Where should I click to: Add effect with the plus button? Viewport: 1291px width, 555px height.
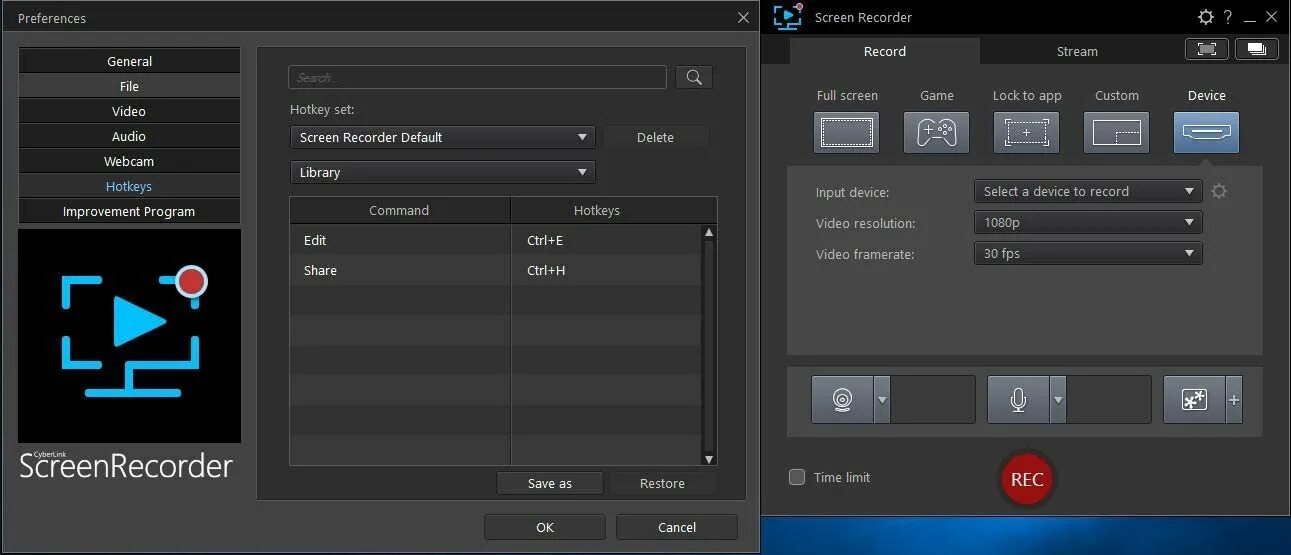(1234, 400)
